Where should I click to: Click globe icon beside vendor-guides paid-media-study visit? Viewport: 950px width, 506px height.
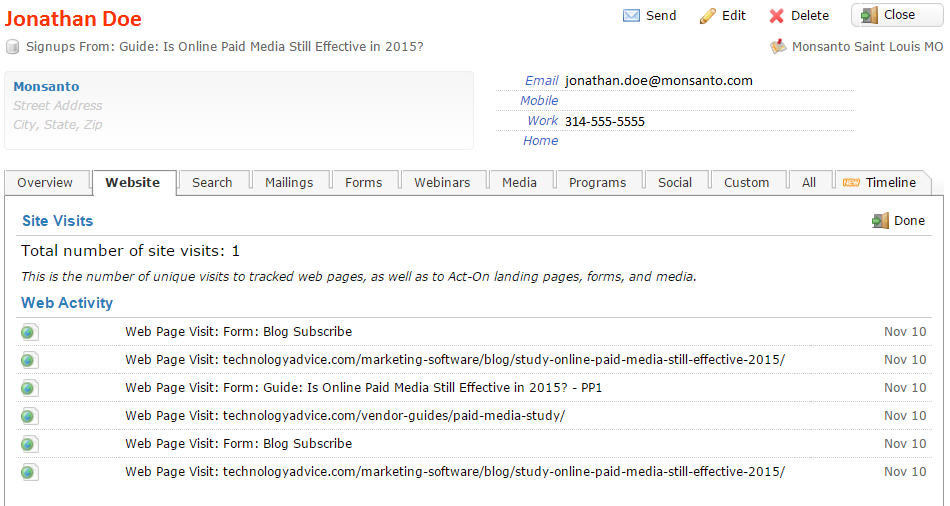pyautogui.click(x=28, y=416)
